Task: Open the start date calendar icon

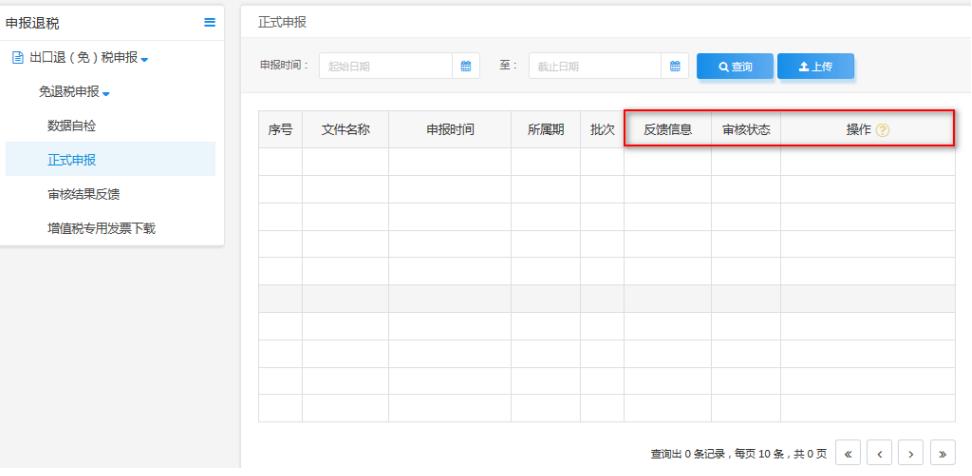Action: click(465, 67)
